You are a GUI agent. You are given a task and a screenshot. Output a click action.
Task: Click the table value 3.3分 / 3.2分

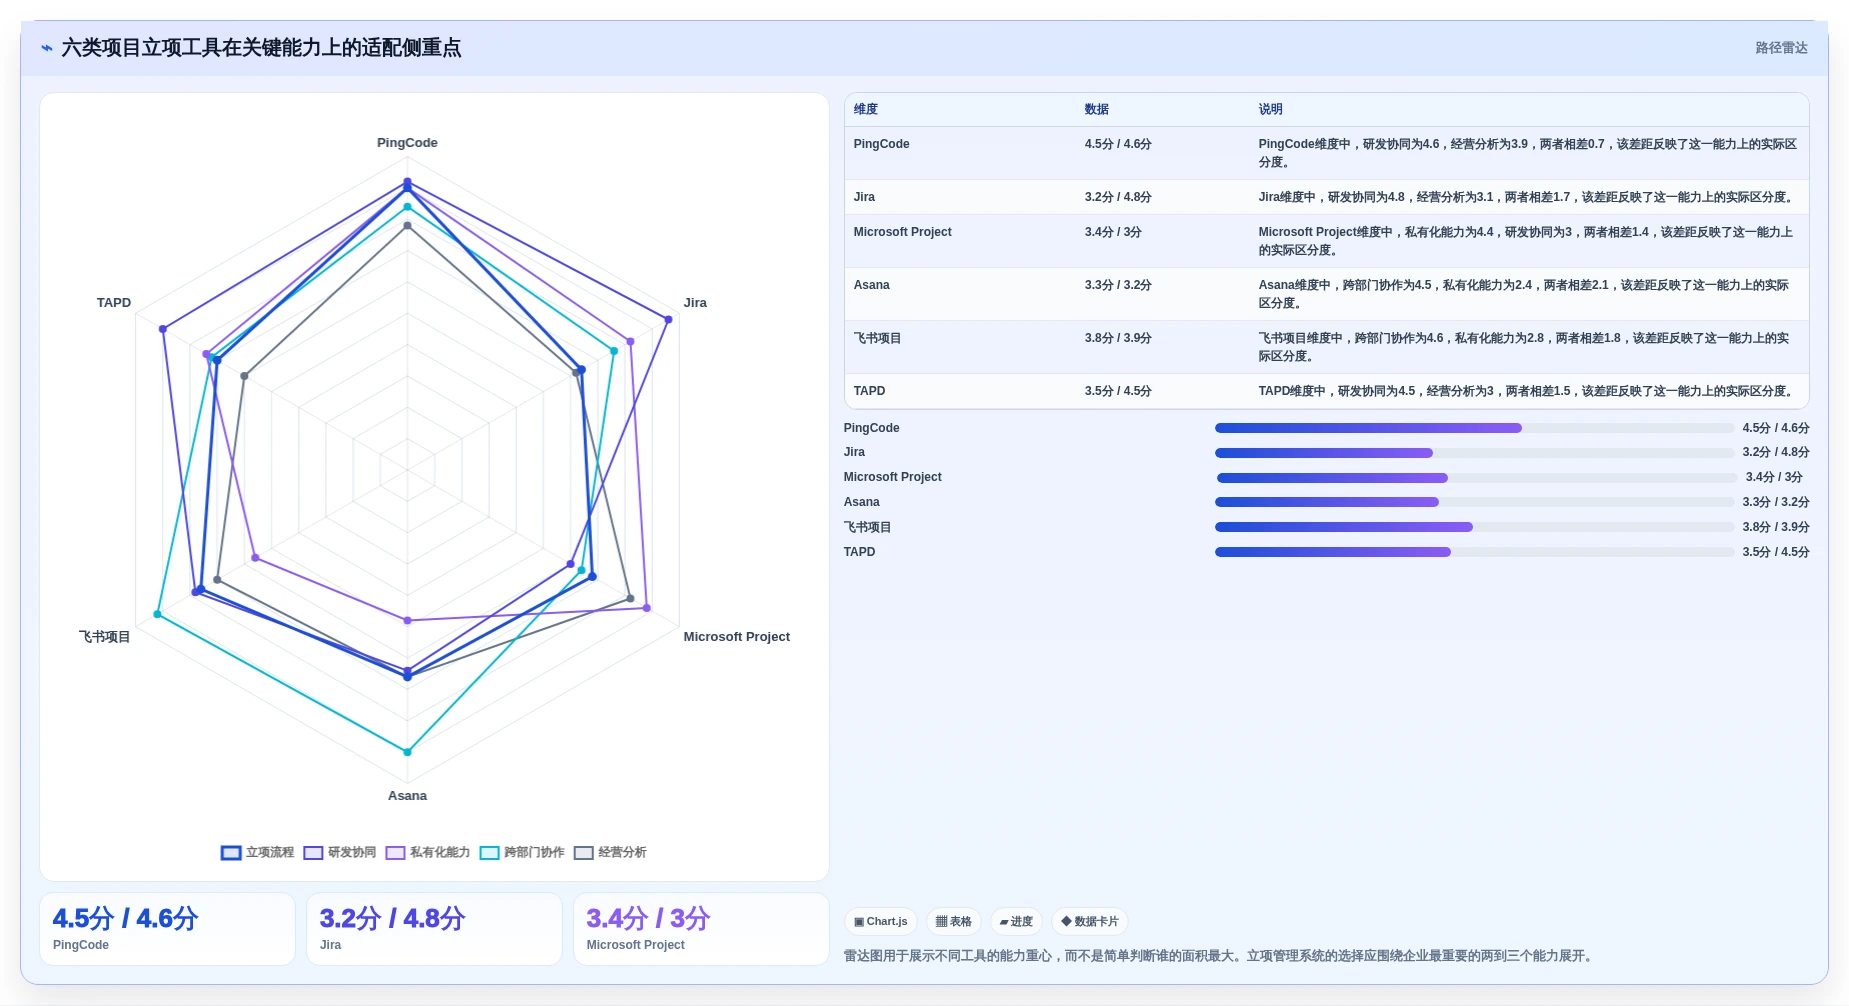pyautogui.click(x=1118, y=285)
